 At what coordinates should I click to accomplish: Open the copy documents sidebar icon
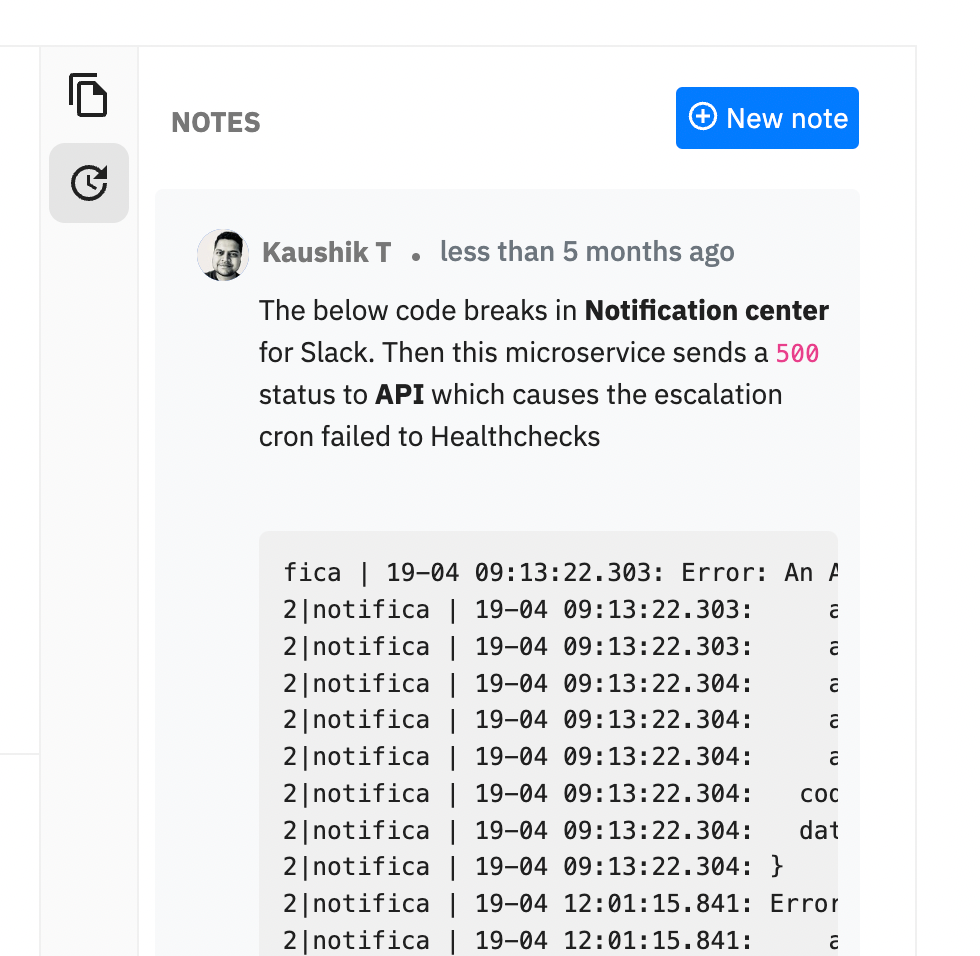(88, 95)
